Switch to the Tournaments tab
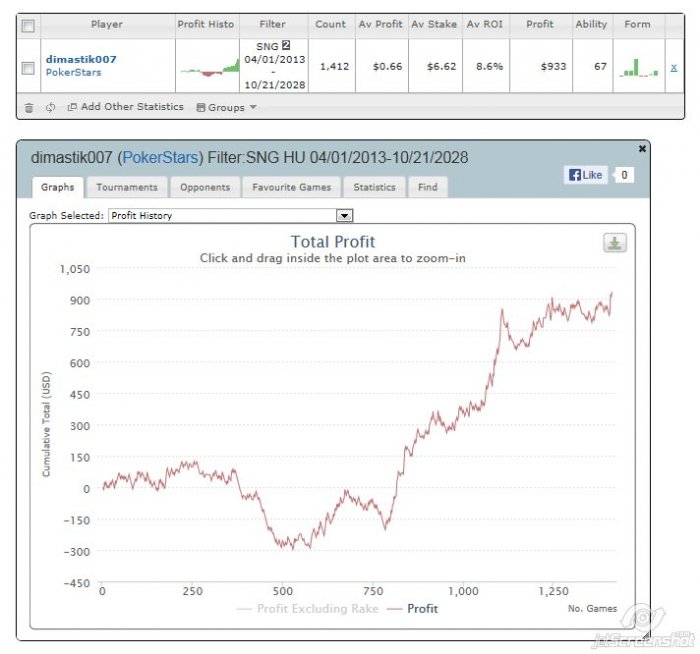The width and height of the screenshot is (700, 654). [x=127, y=187]
